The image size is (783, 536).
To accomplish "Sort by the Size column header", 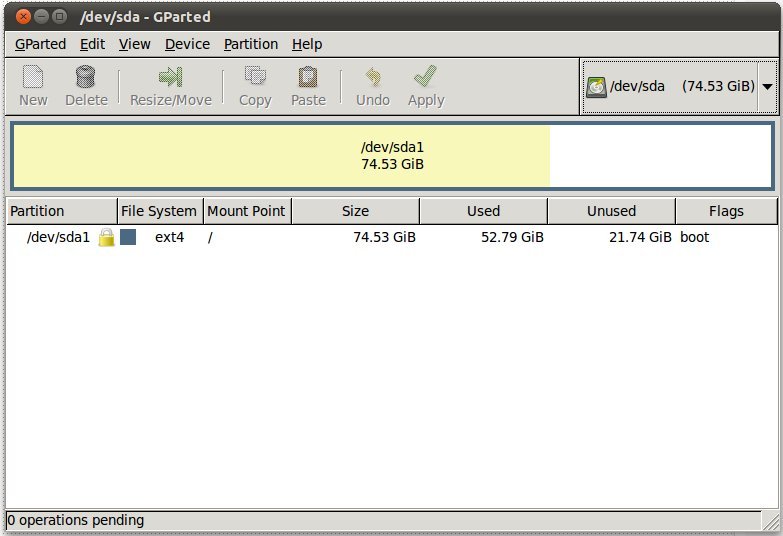I will click(356, 211).
